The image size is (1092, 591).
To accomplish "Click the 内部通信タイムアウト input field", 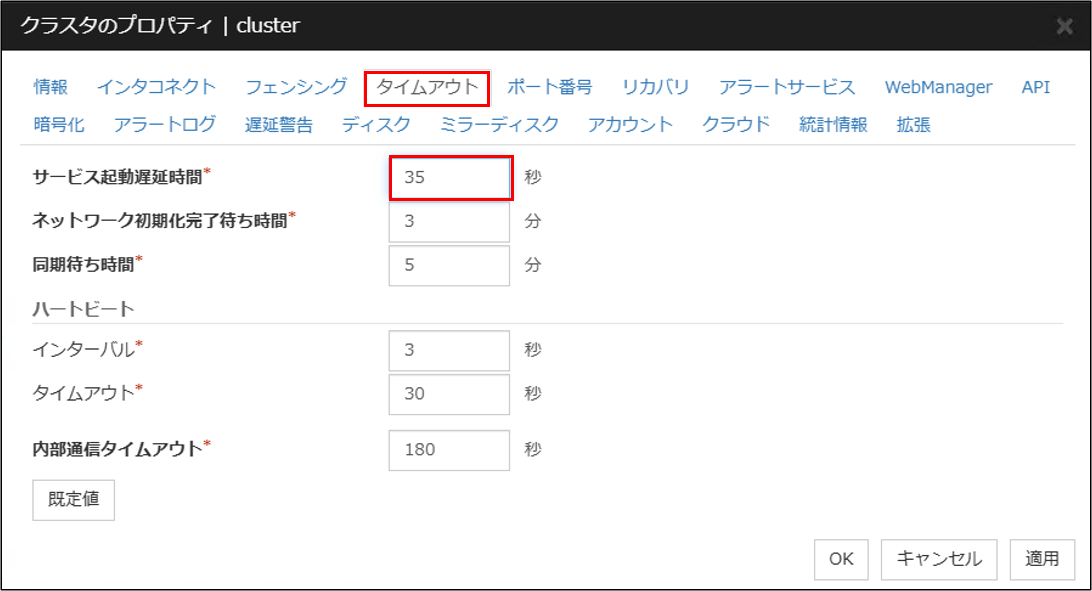I will pos(449,449).
